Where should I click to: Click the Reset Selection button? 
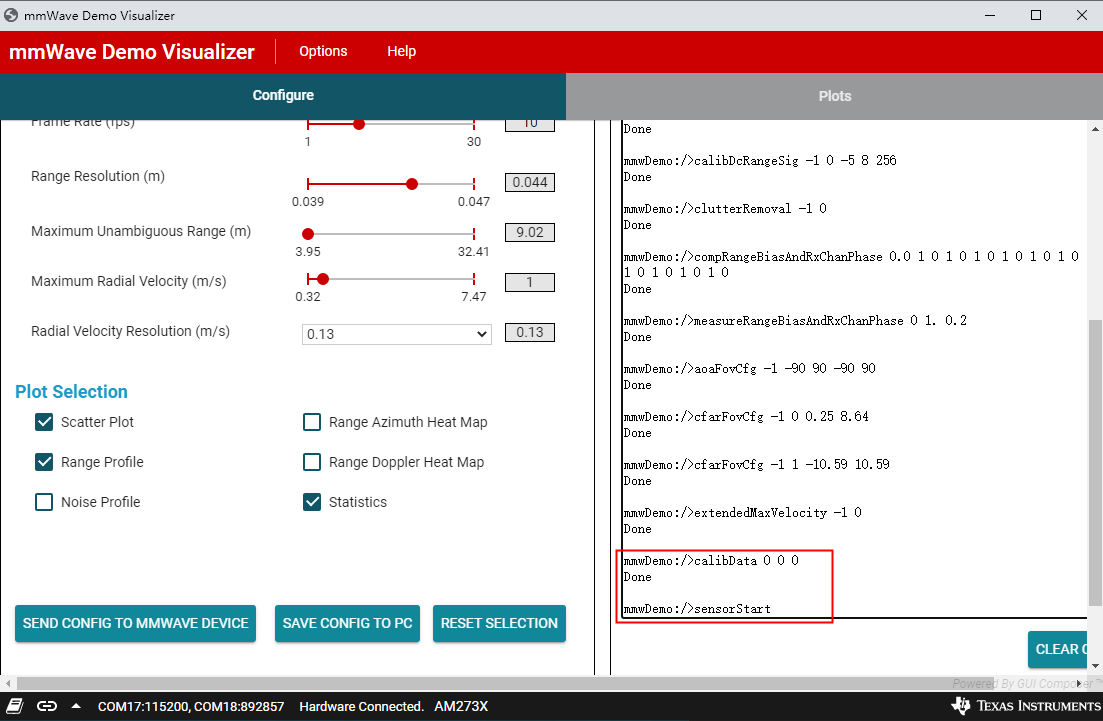(x=499, y=623)
